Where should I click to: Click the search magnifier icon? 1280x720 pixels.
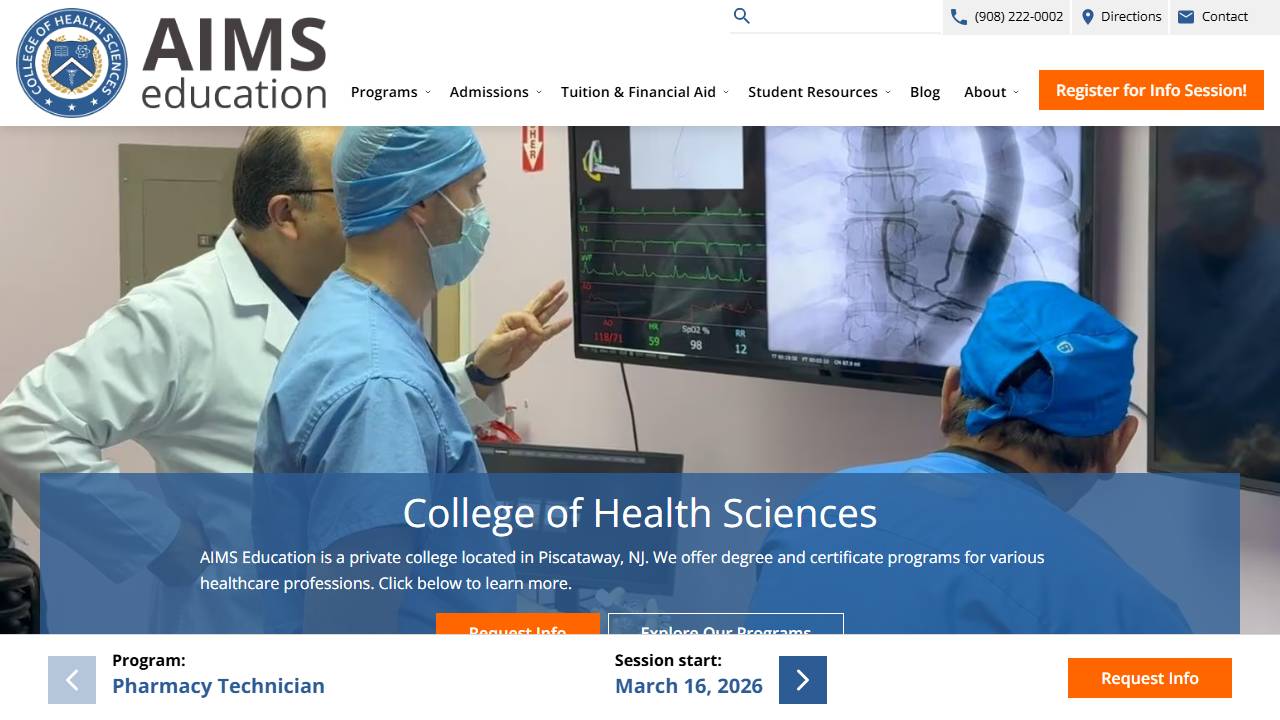pyautogui.click(x=741, y=16)
